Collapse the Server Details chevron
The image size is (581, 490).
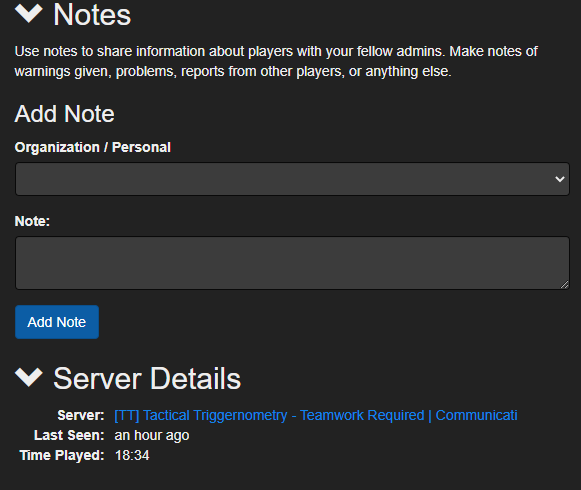29,377
